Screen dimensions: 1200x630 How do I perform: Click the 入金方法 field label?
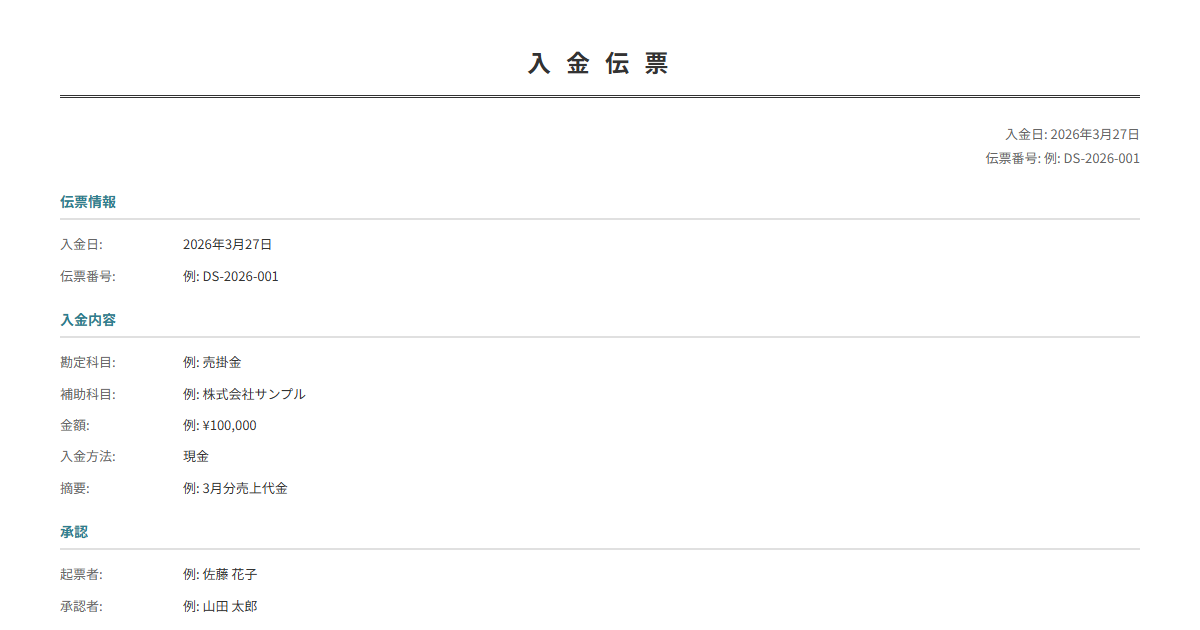[x=88, y=456]
